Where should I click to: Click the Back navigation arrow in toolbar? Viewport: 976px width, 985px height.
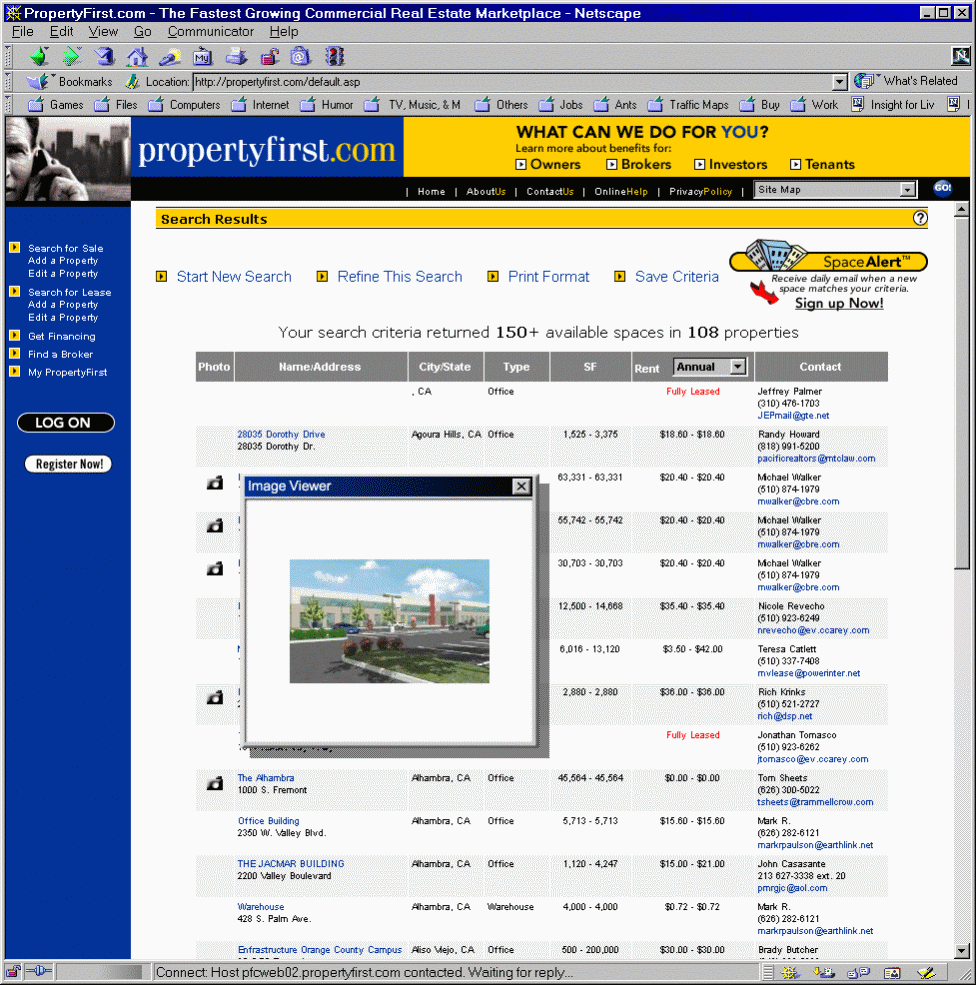pos(39,56)
